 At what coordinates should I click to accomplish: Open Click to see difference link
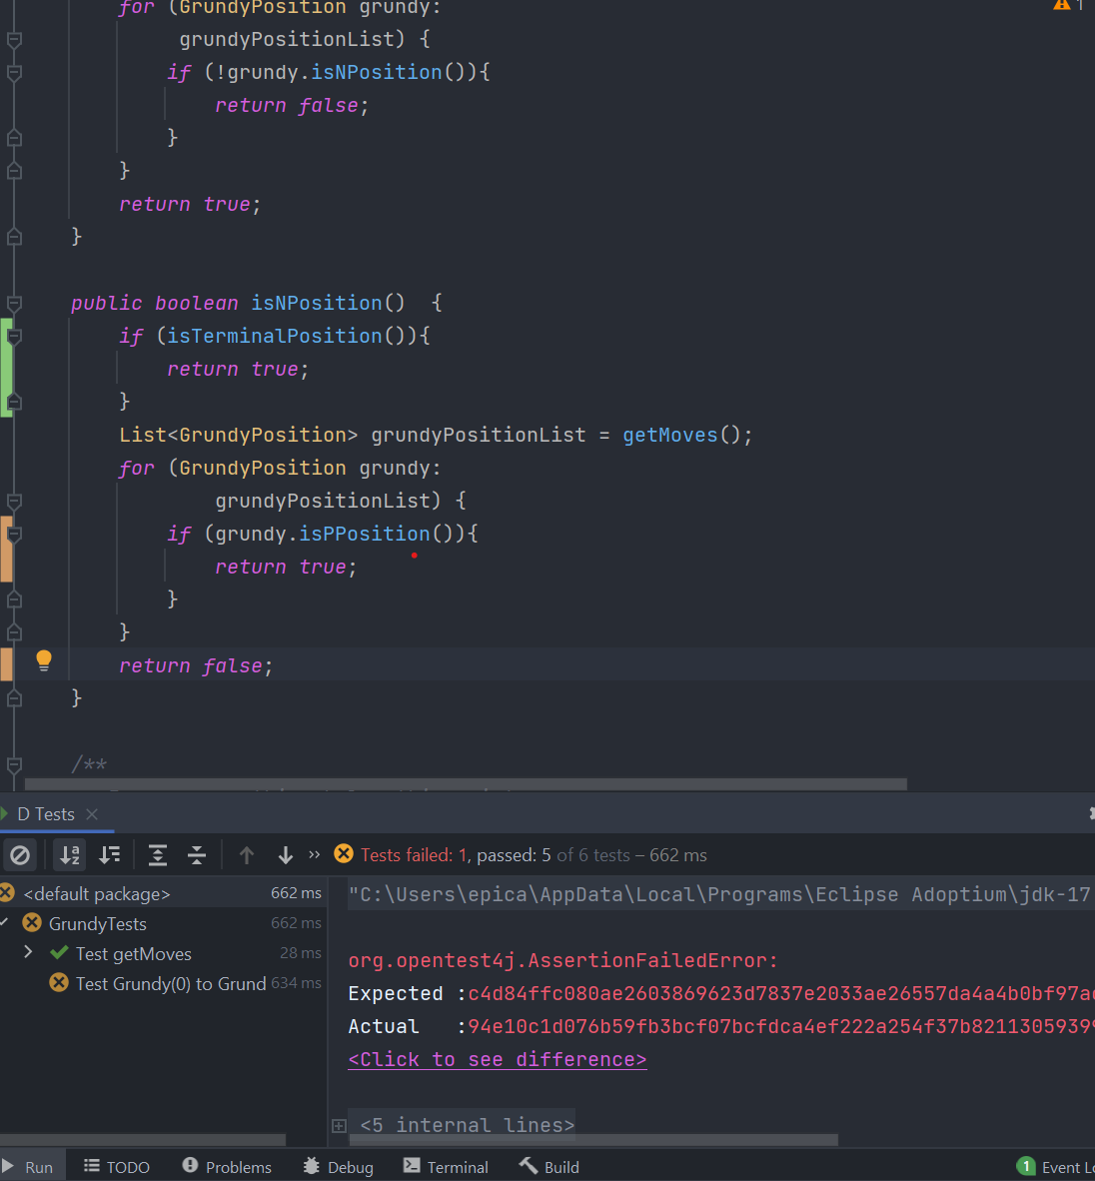(x=497, y=1059)
